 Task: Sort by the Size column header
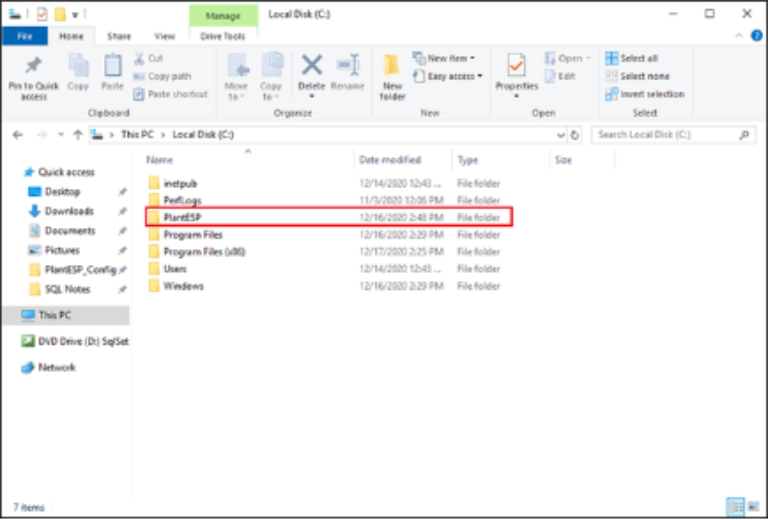563,160
